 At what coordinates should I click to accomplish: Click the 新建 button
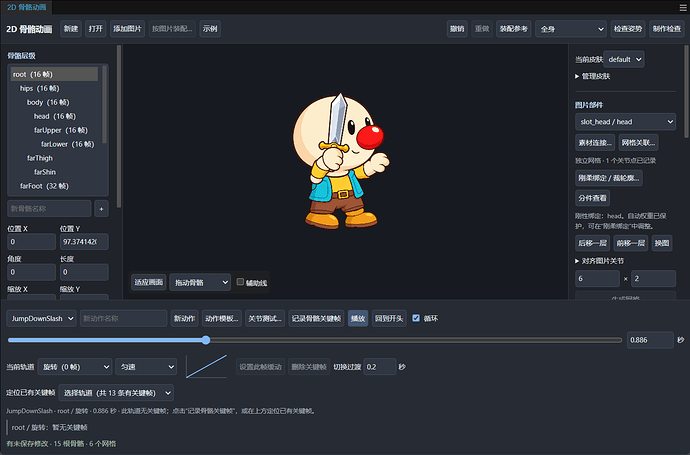click(71, 29)
